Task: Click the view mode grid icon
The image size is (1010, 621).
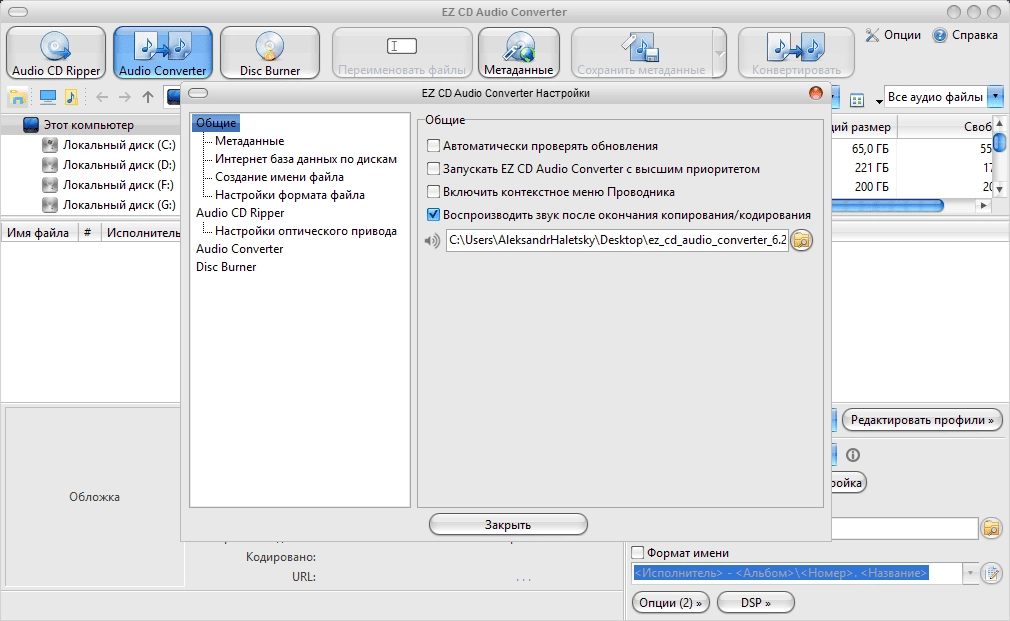Action: 857,100
